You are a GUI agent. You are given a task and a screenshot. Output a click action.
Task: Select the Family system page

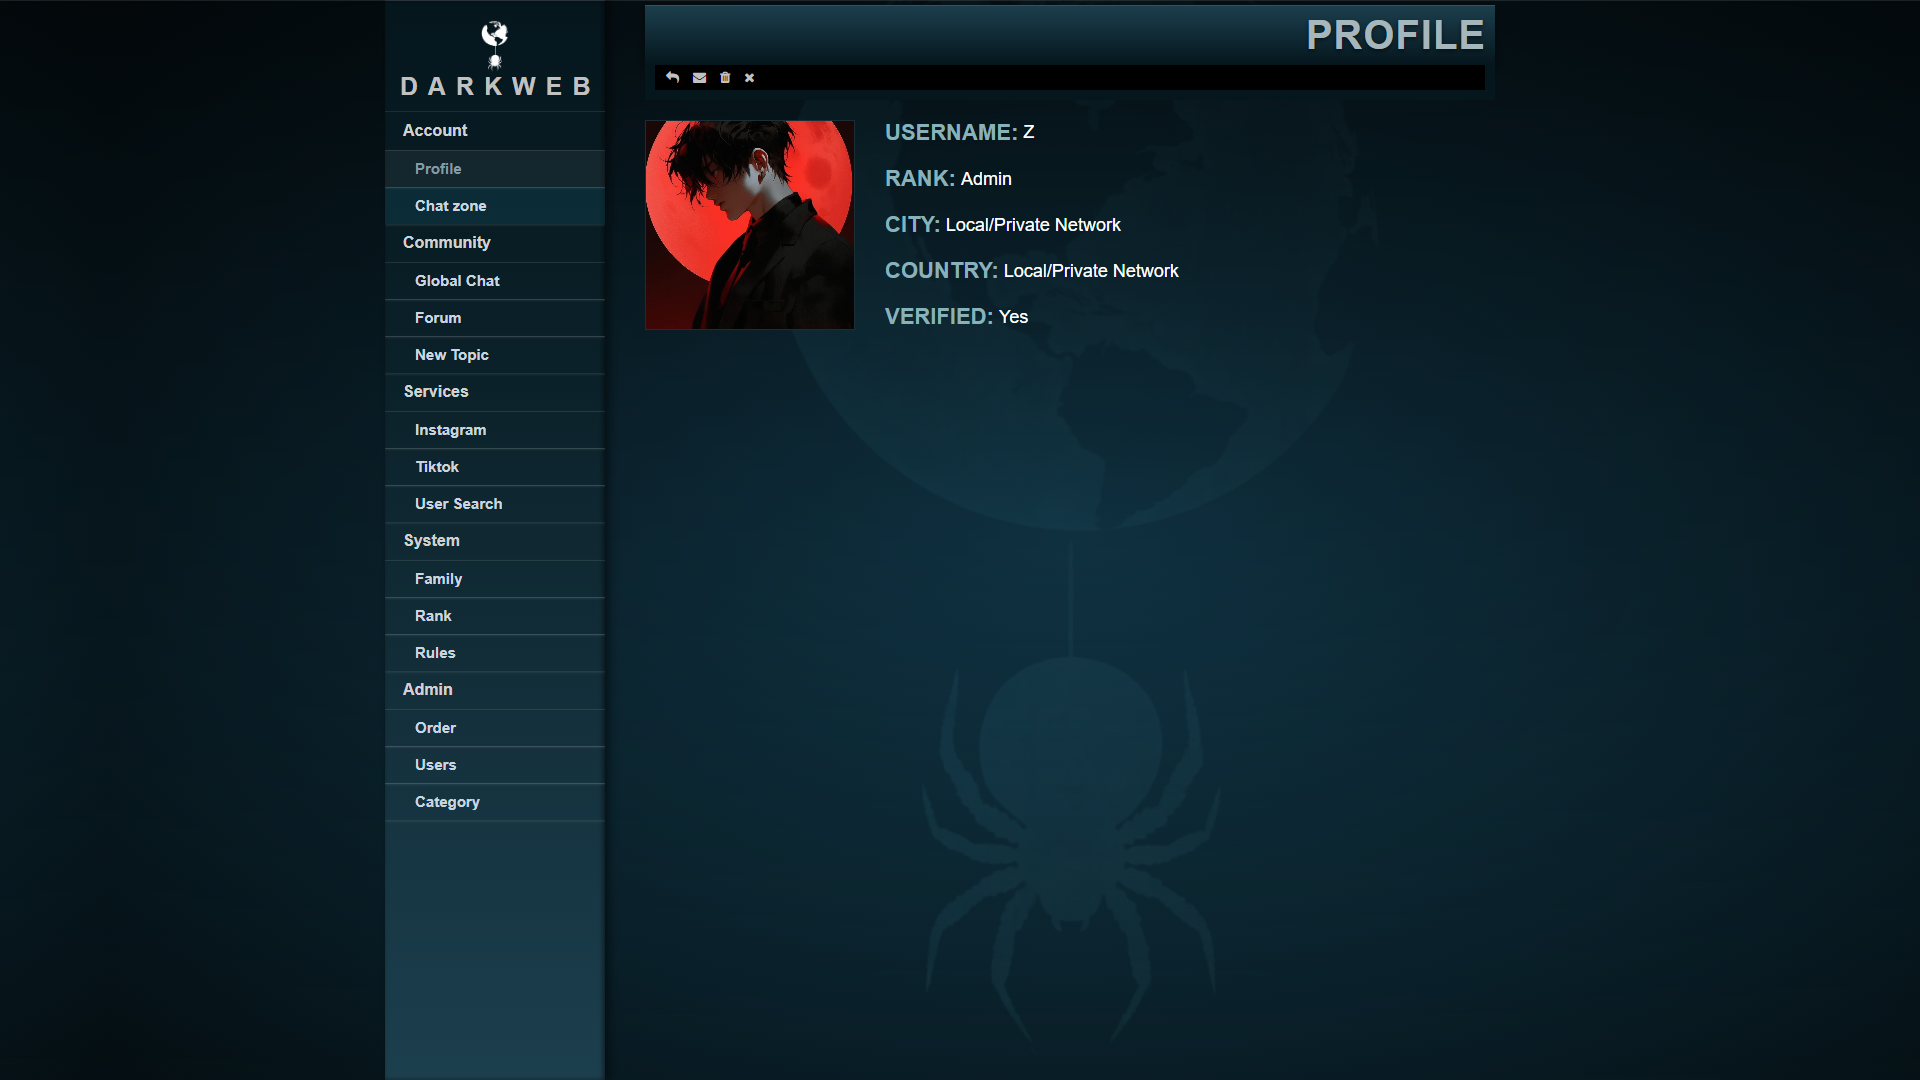pyautogui.click(x=495, y=579)
